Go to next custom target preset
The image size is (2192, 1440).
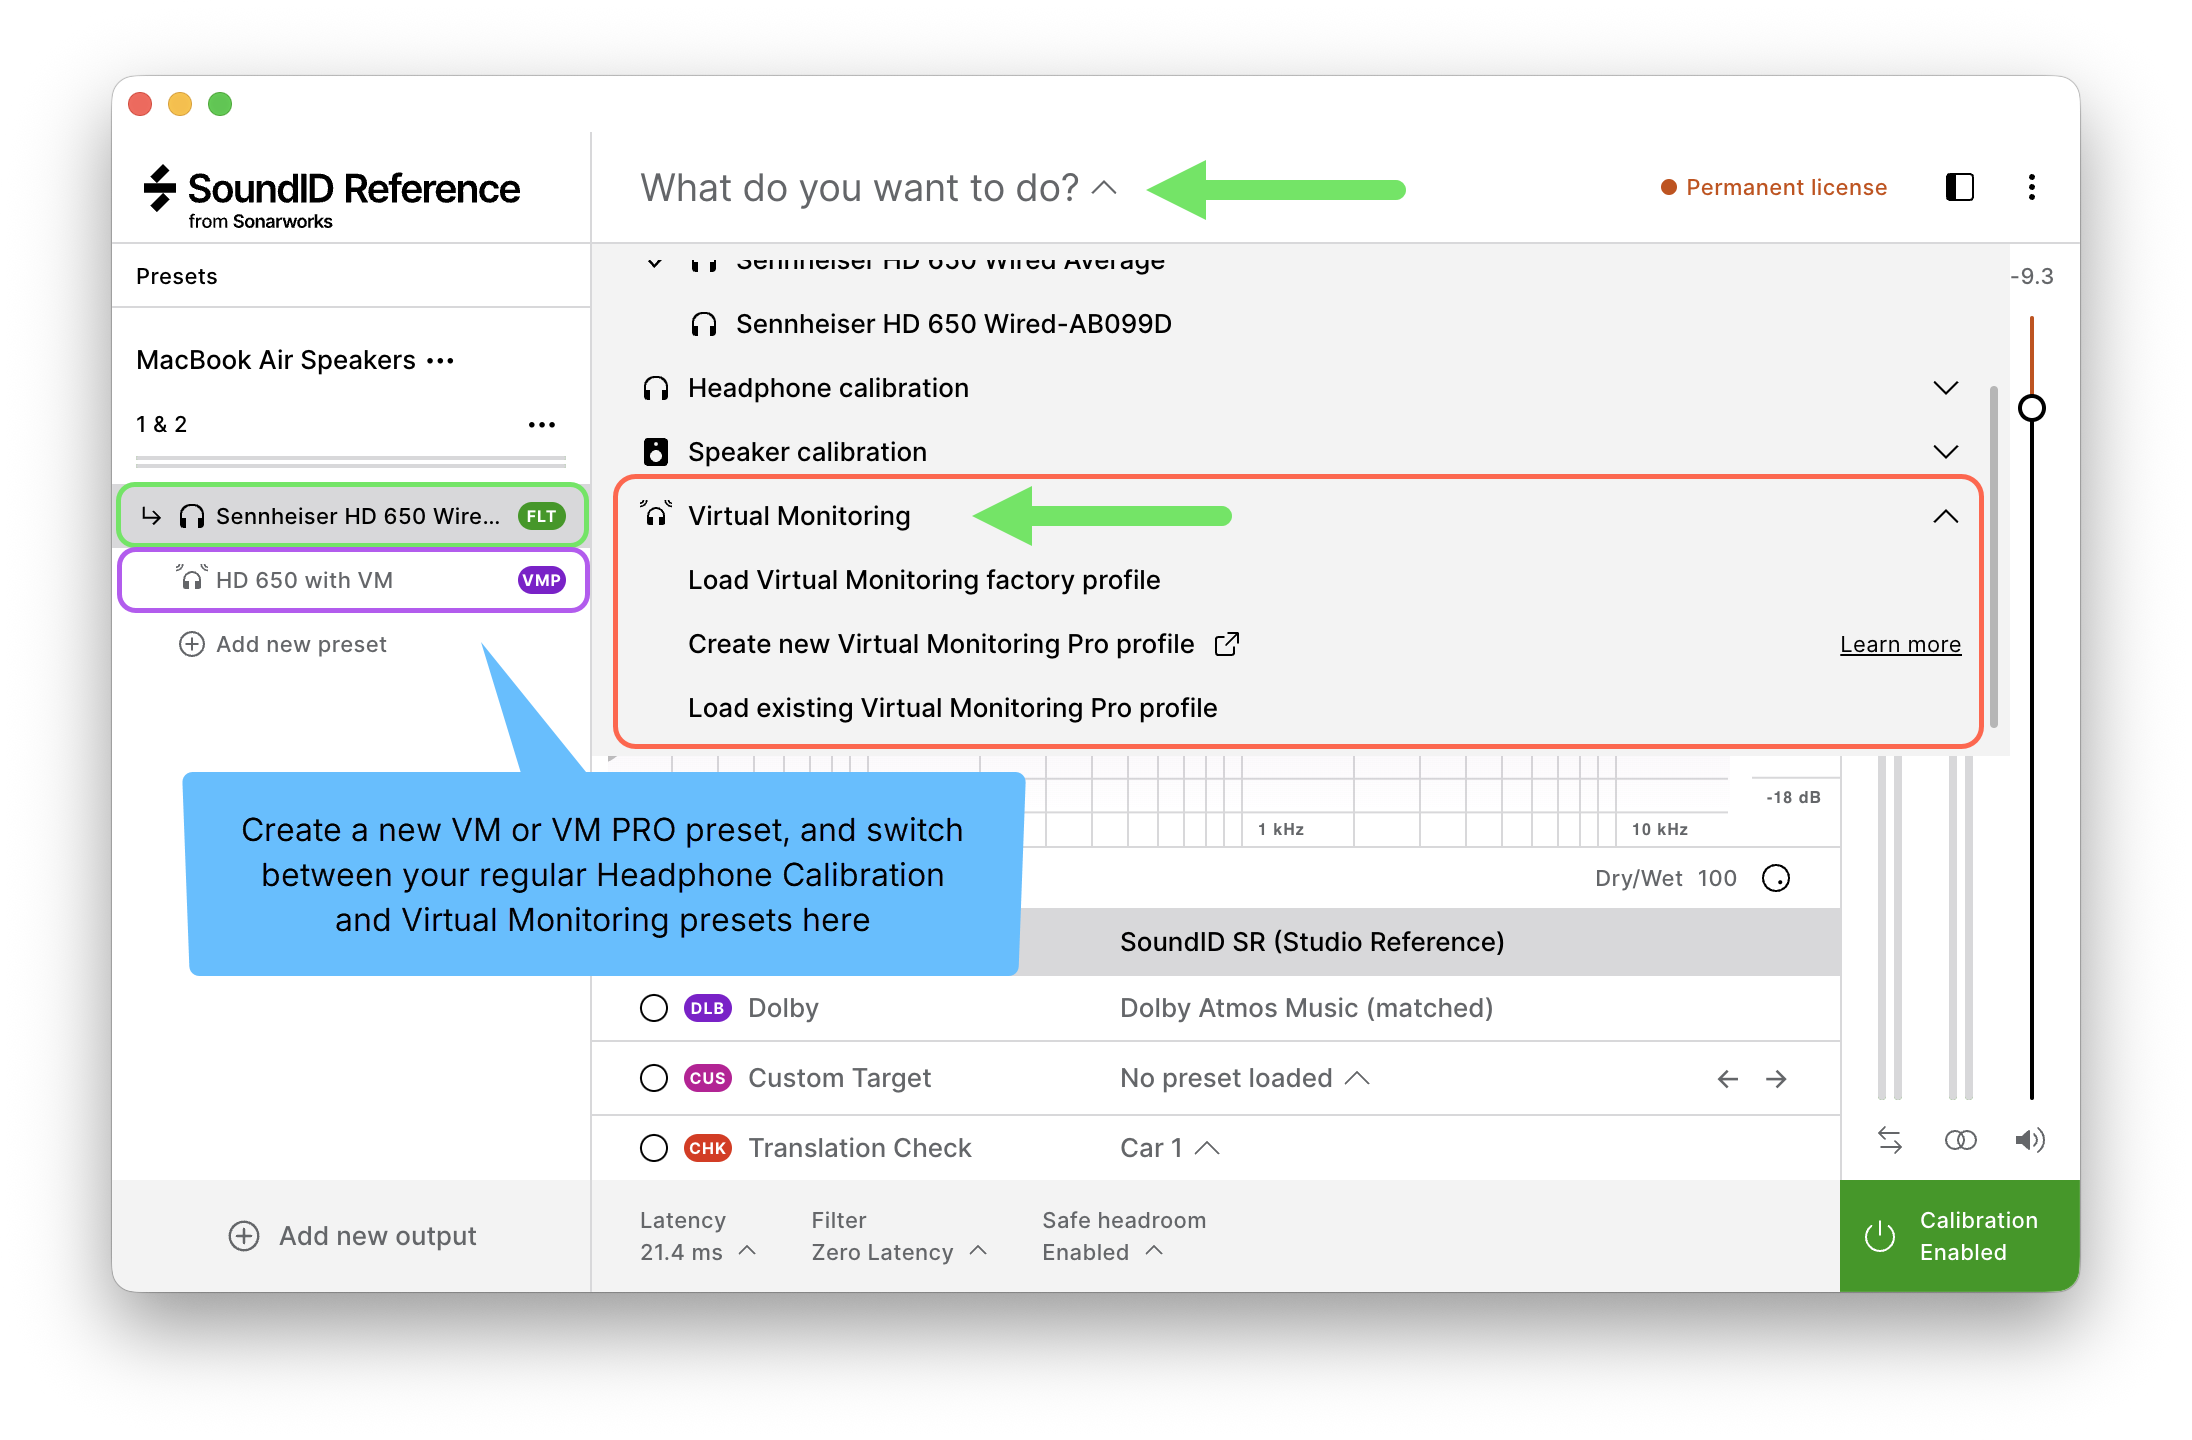[x=1776, y=1079]
